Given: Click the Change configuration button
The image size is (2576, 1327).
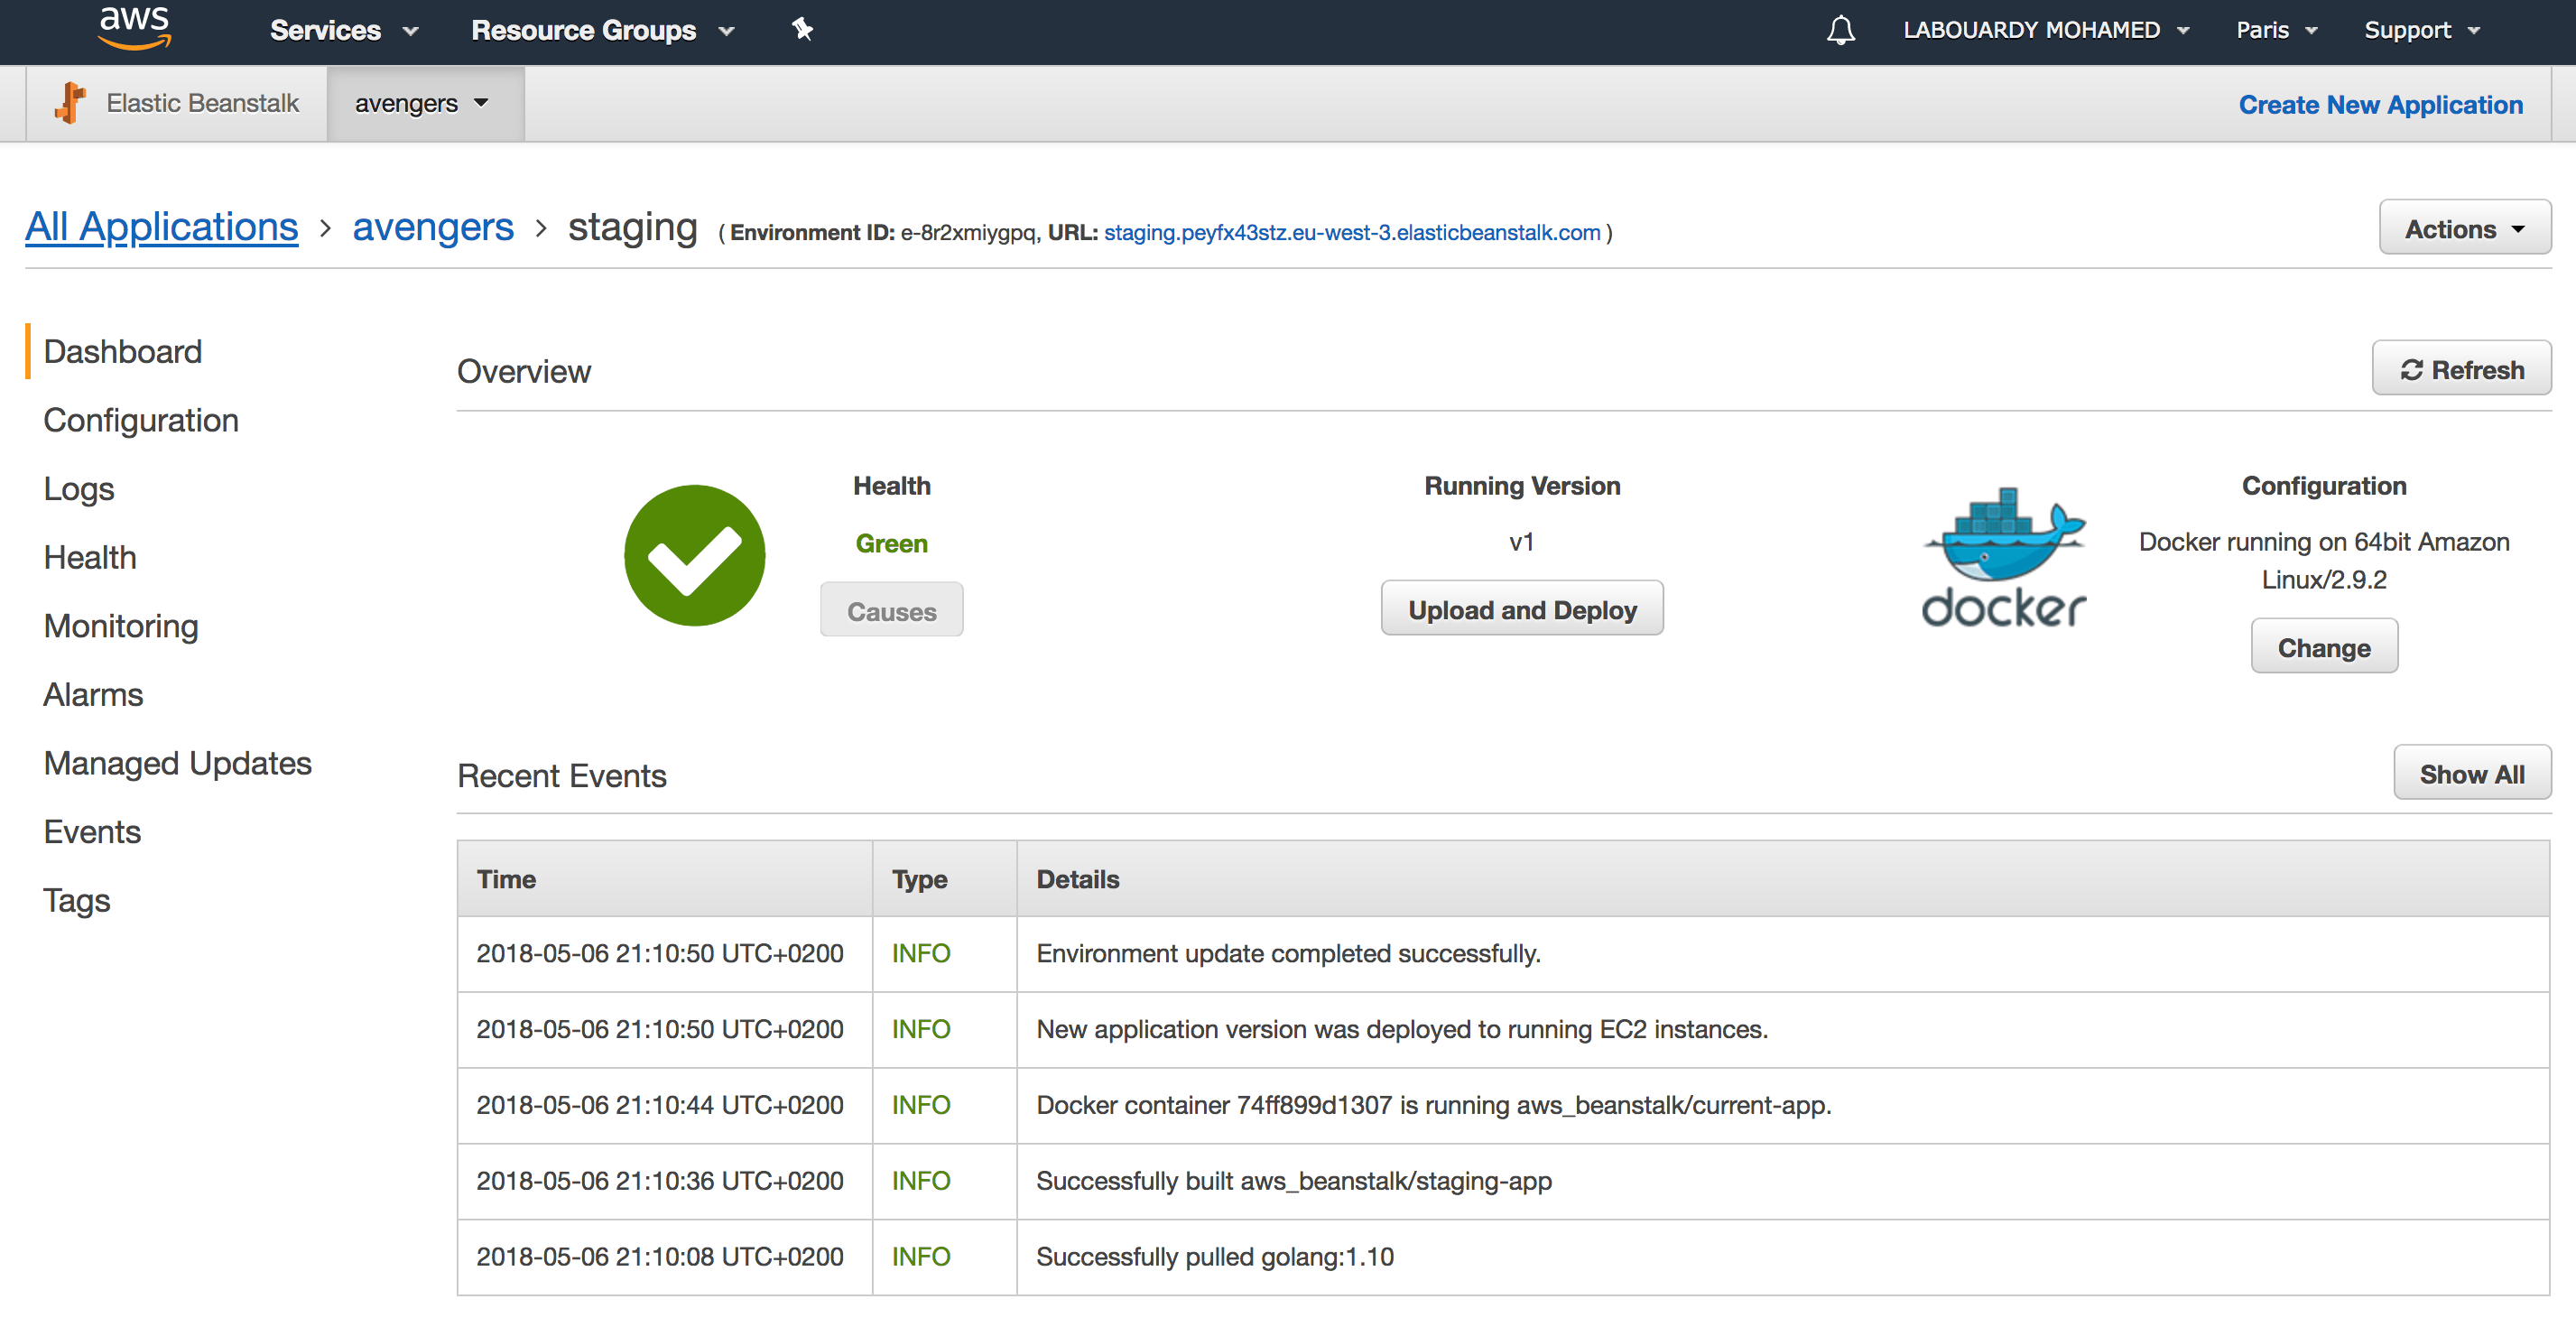Looking at the screenshot, I should (2324, 647).
